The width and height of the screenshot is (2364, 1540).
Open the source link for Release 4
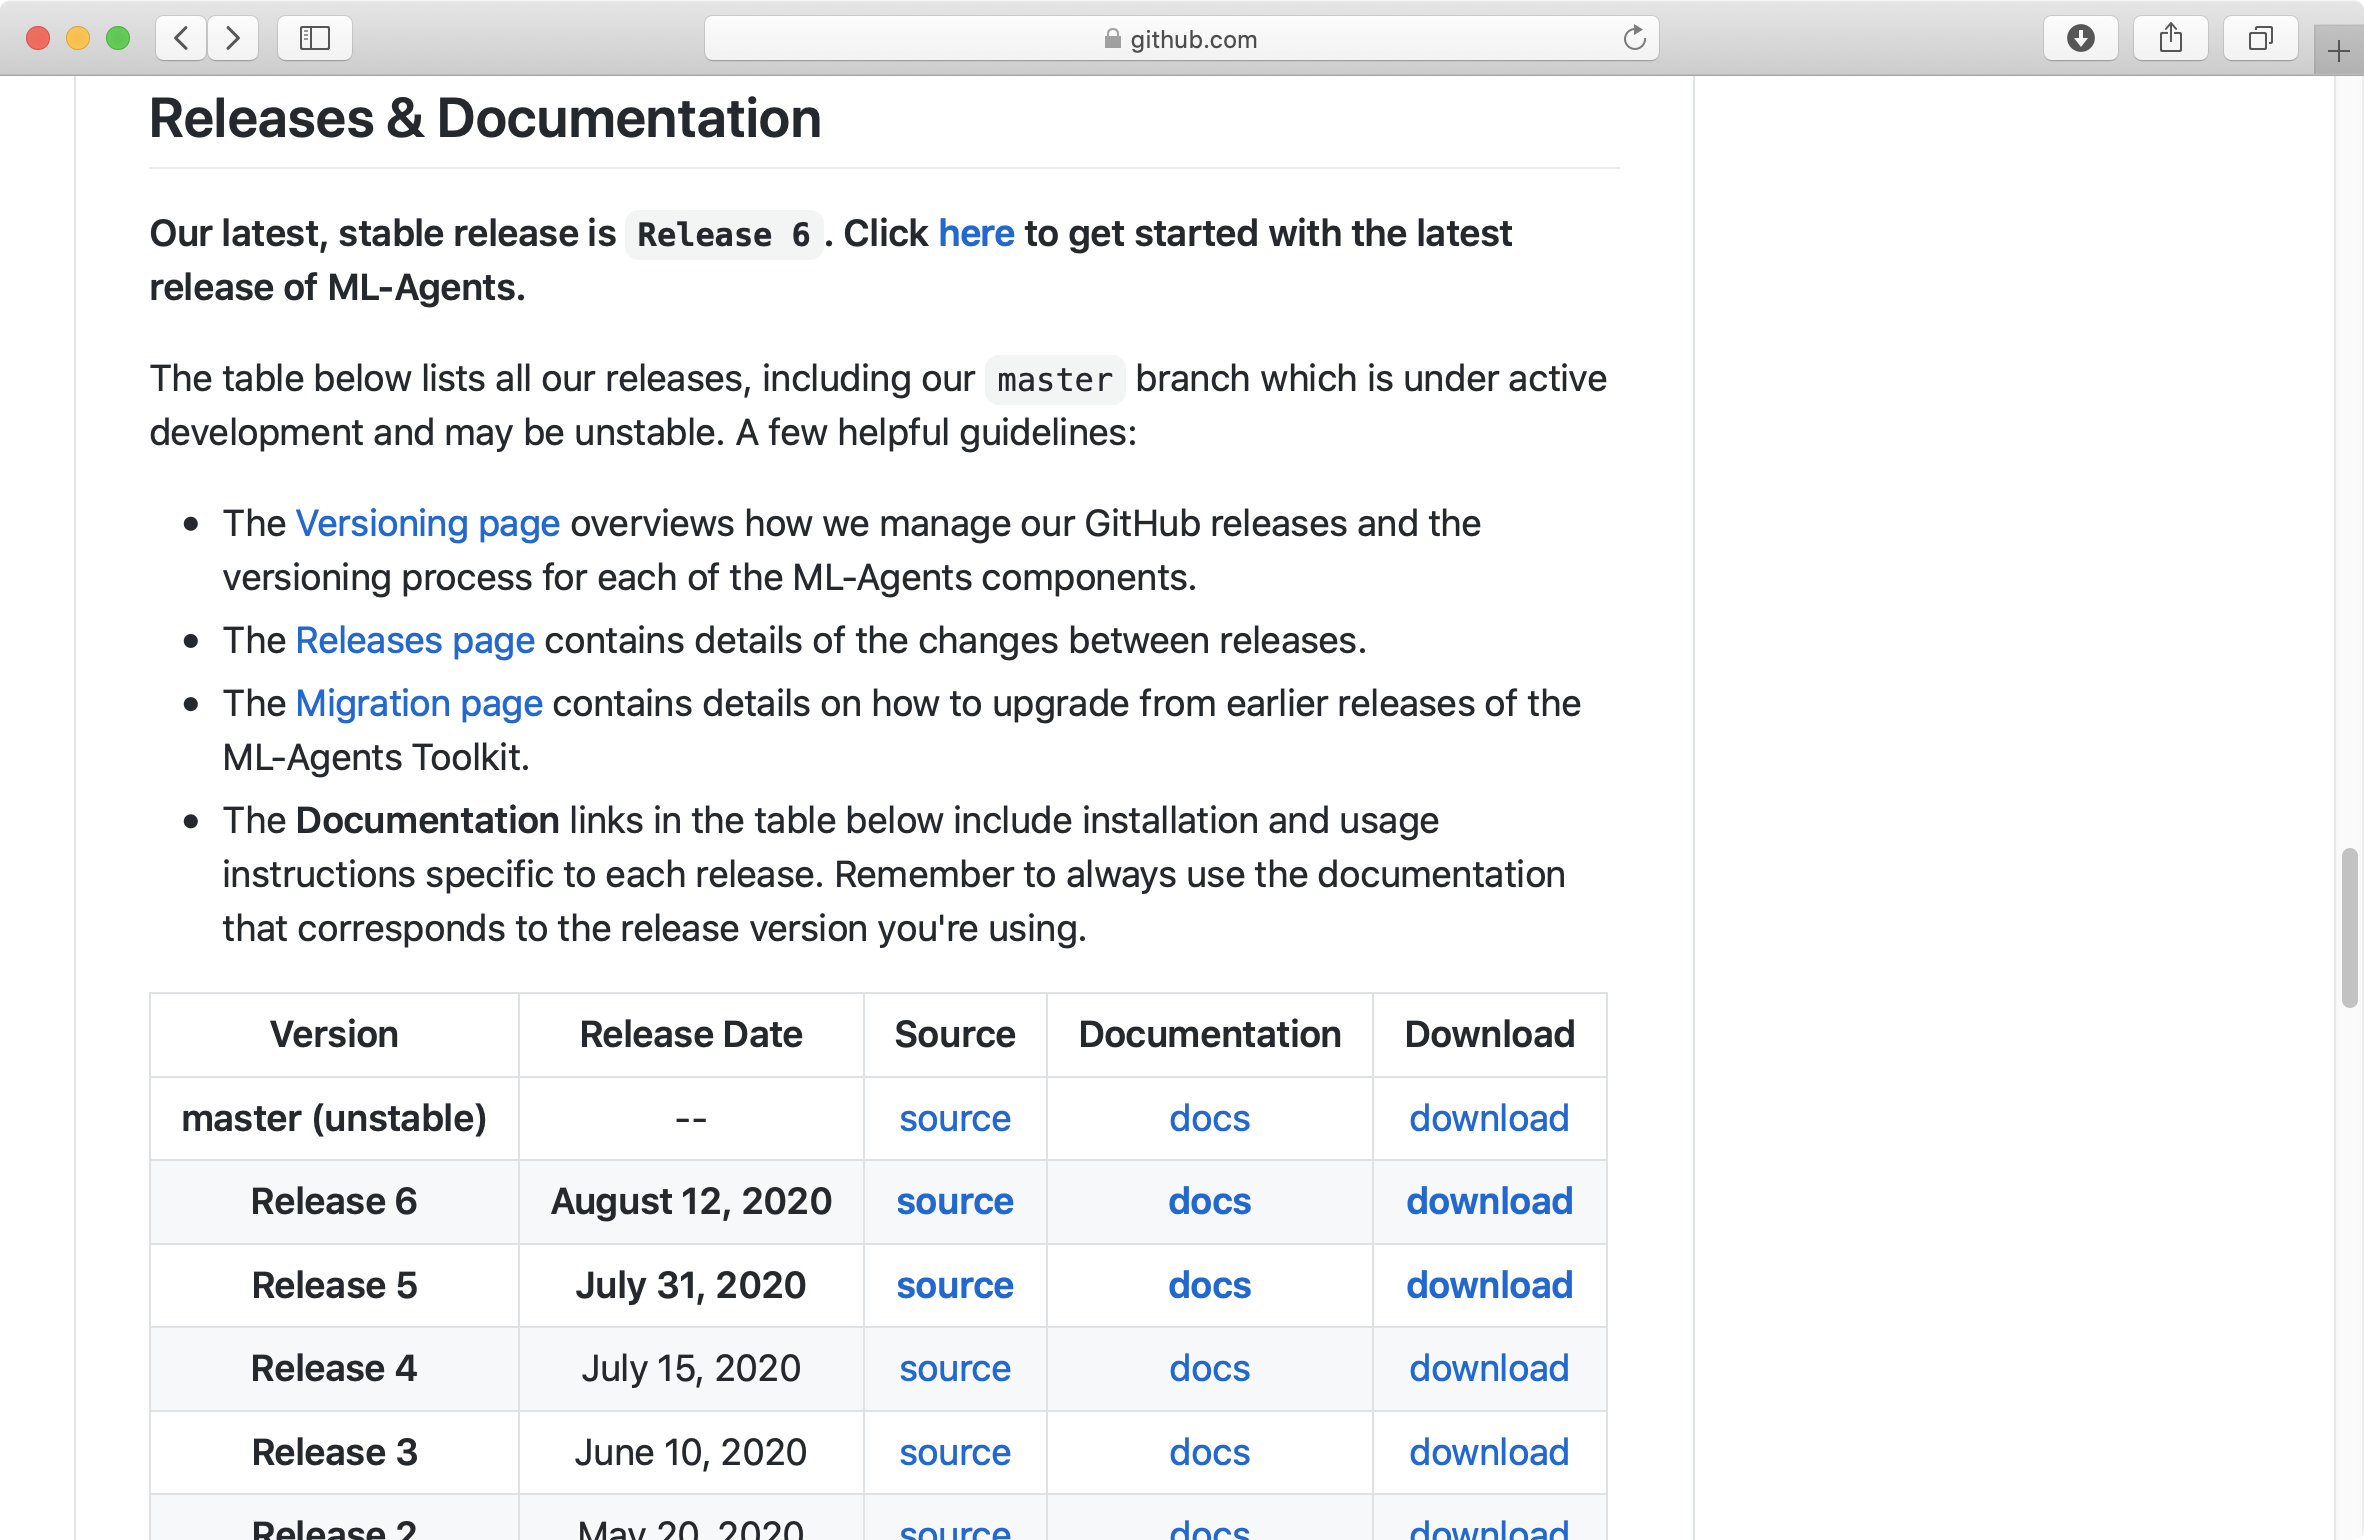[x=955, y=1368]
